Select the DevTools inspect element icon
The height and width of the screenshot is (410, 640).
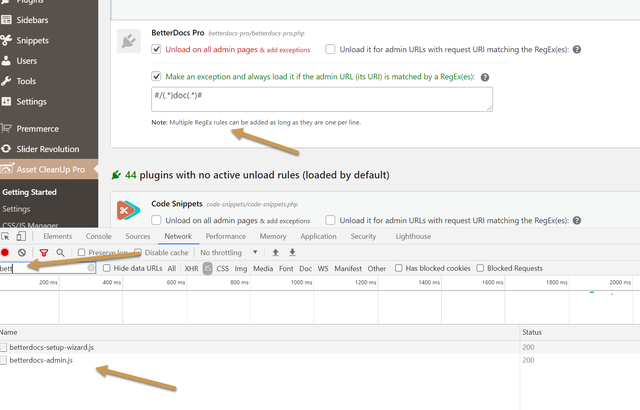[5, 237]
